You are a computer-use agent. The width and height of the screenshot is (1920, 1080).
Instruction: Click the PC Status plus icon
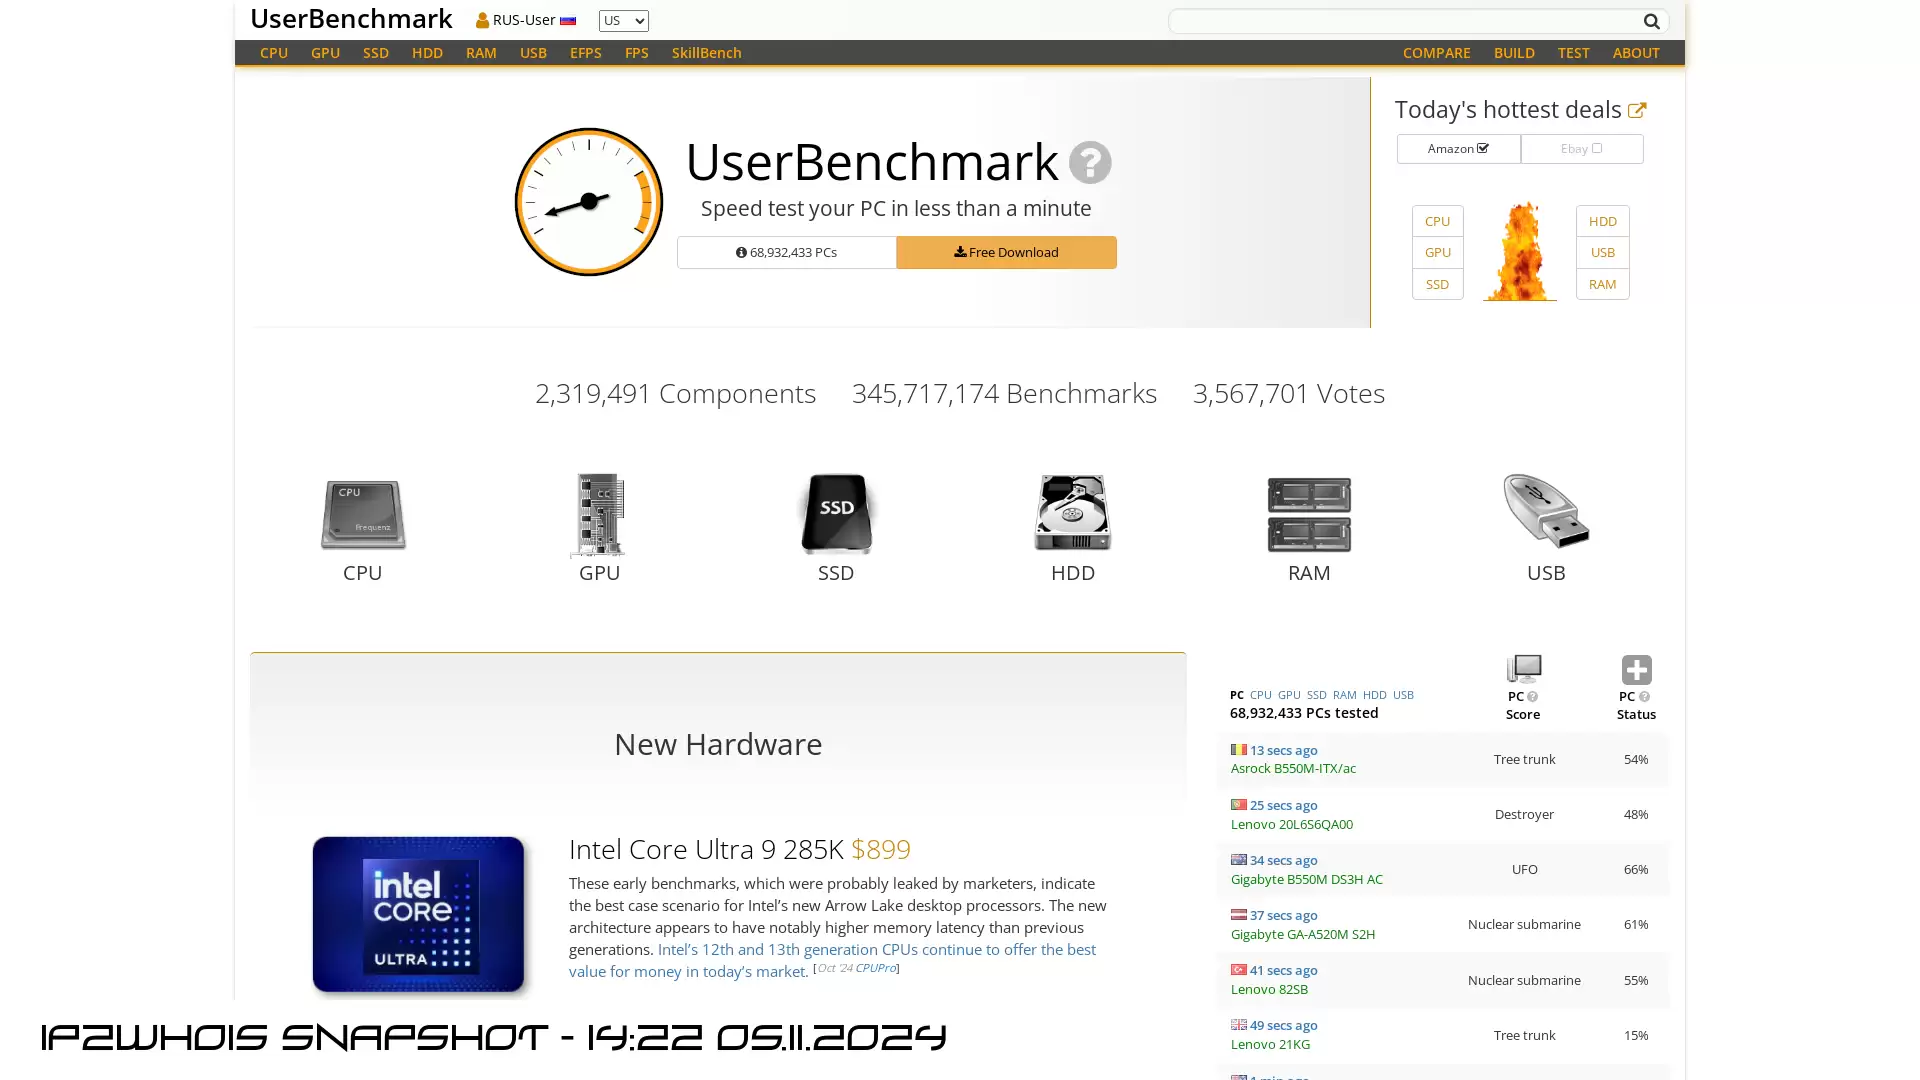click(x=1636, y=670)
